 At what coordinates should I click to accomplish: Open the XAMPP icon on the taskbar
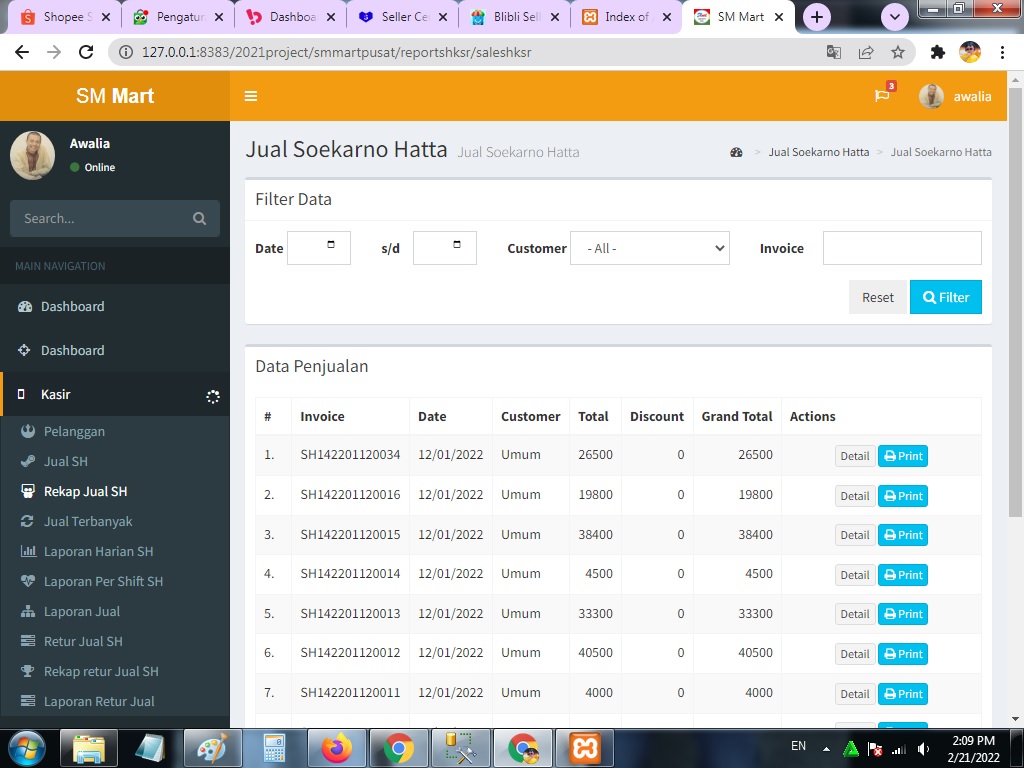[x=584, y=747]
